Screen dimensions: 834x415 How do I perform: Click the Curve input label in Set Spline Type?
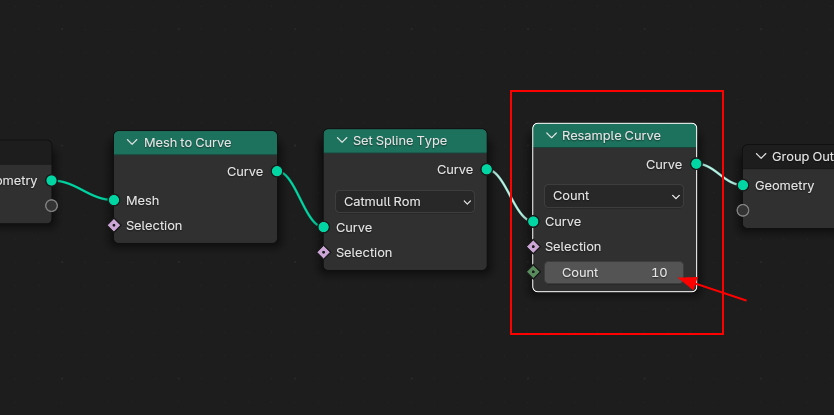point(354,228)
